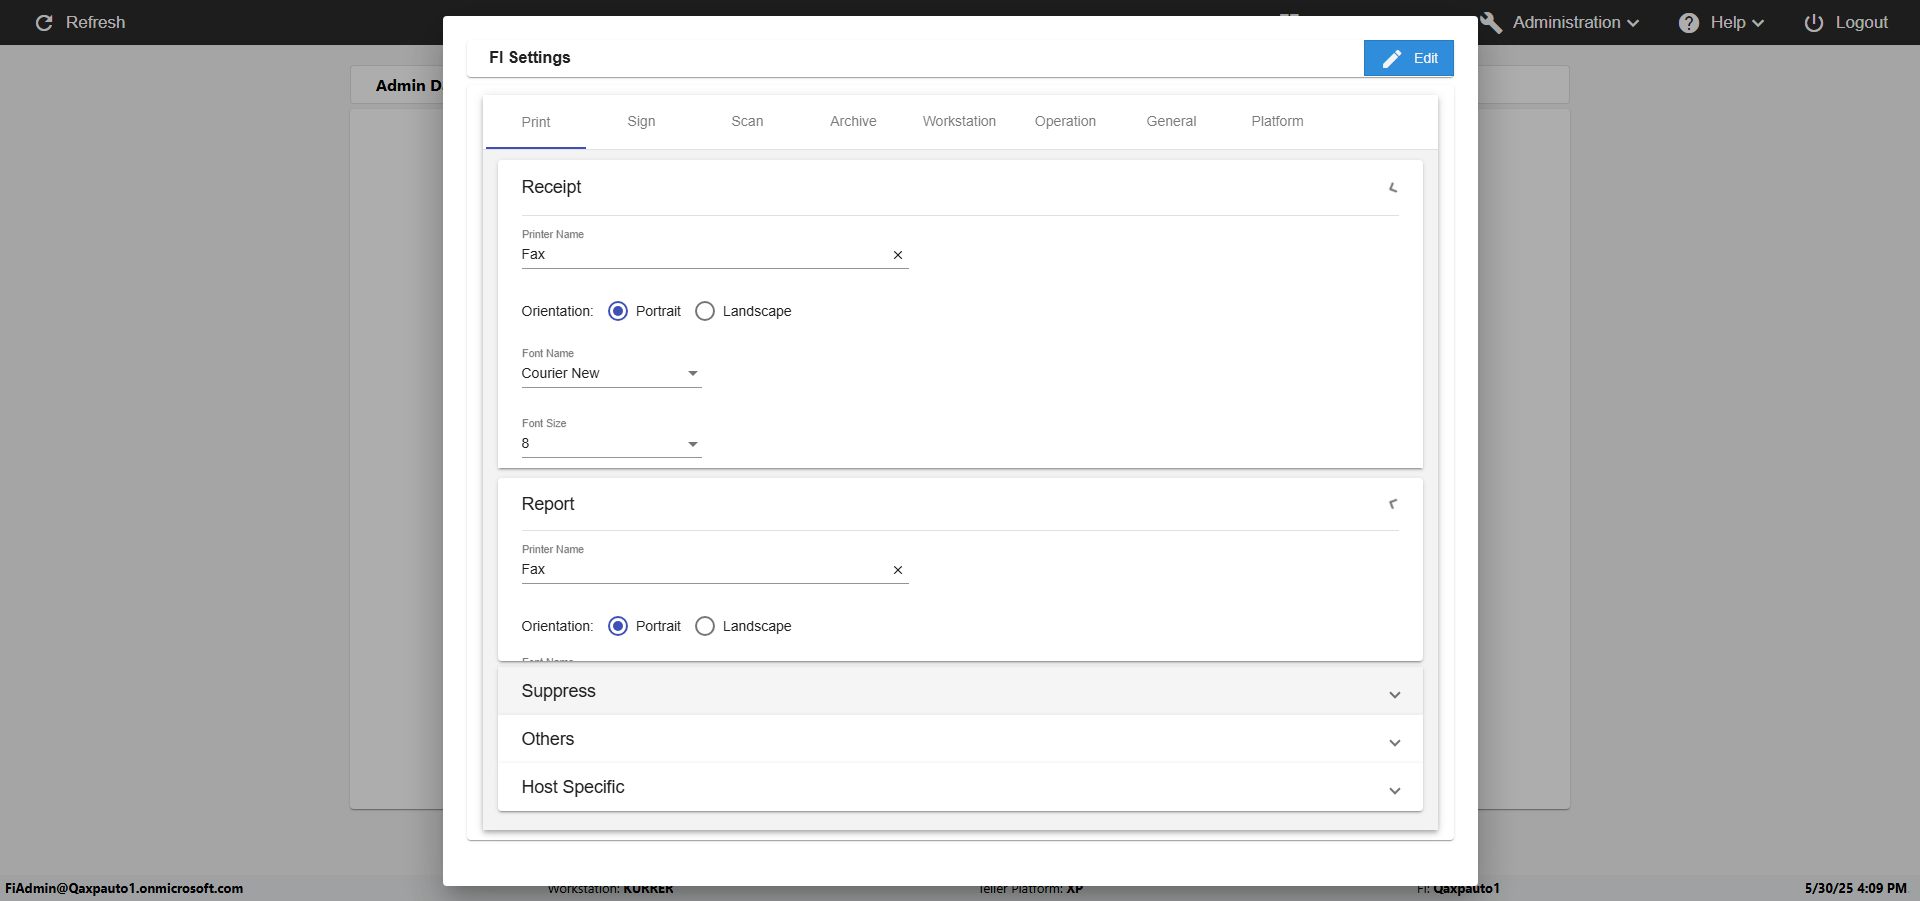This screenshot has width=1920, height=901.
Task: Click the Receipt Printer Name input field
Action: point(700,255)
